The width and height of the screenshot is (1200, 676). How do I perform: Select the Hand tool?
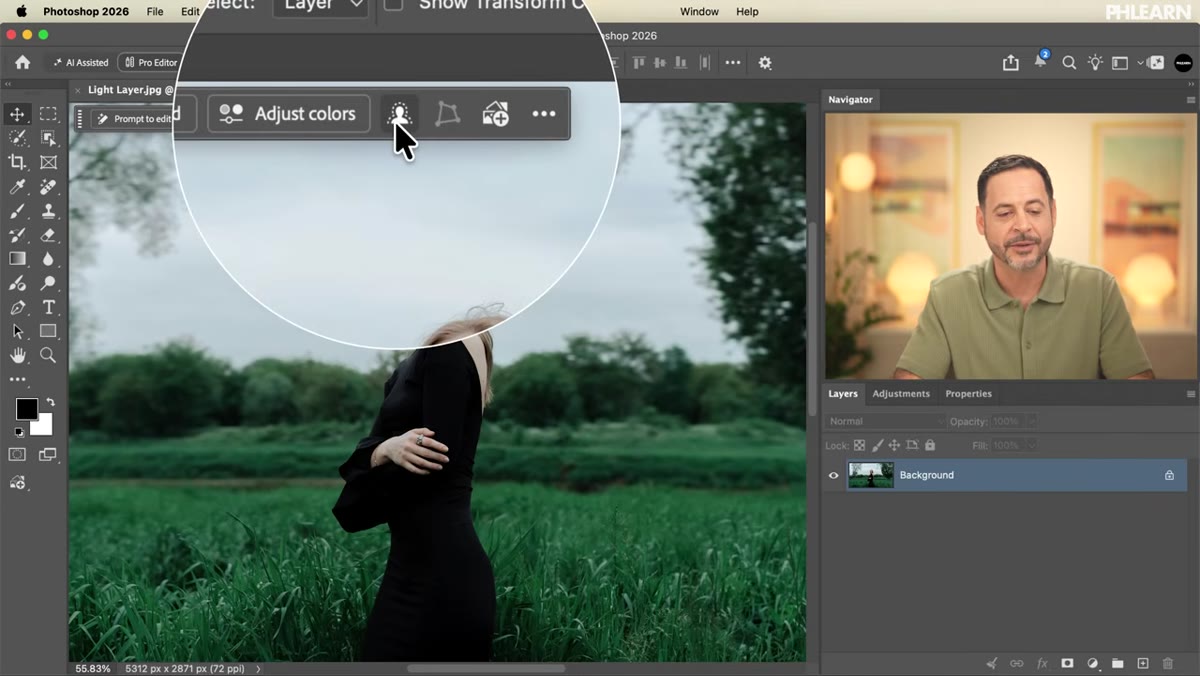pos(17,355)
